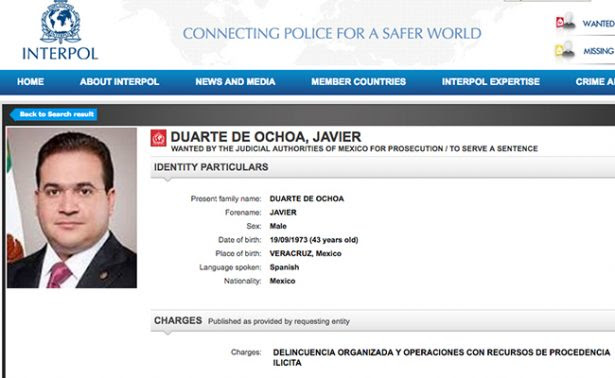Open the ABOUT INTERPOL menu
Image resolution: width=615 pixels, height=378 pixels.
coord(119,82)
